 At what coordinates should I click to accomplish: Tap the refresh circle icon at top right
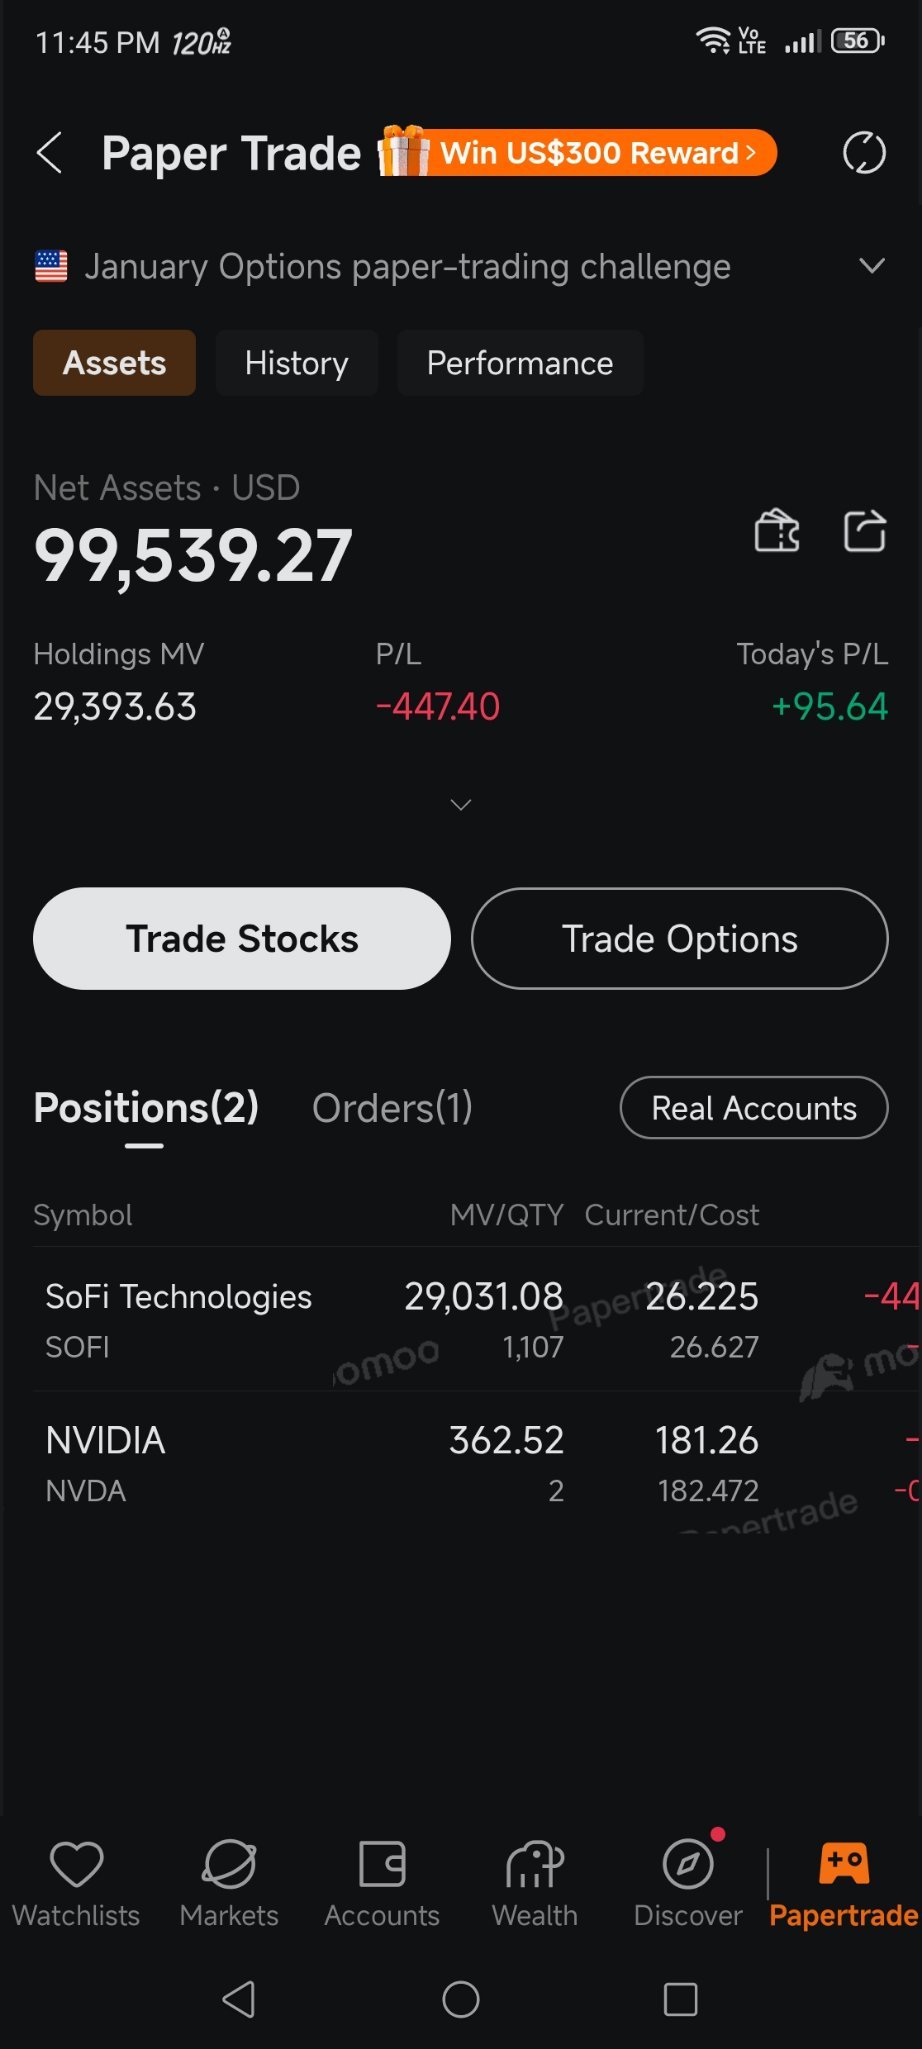(864, 153)
